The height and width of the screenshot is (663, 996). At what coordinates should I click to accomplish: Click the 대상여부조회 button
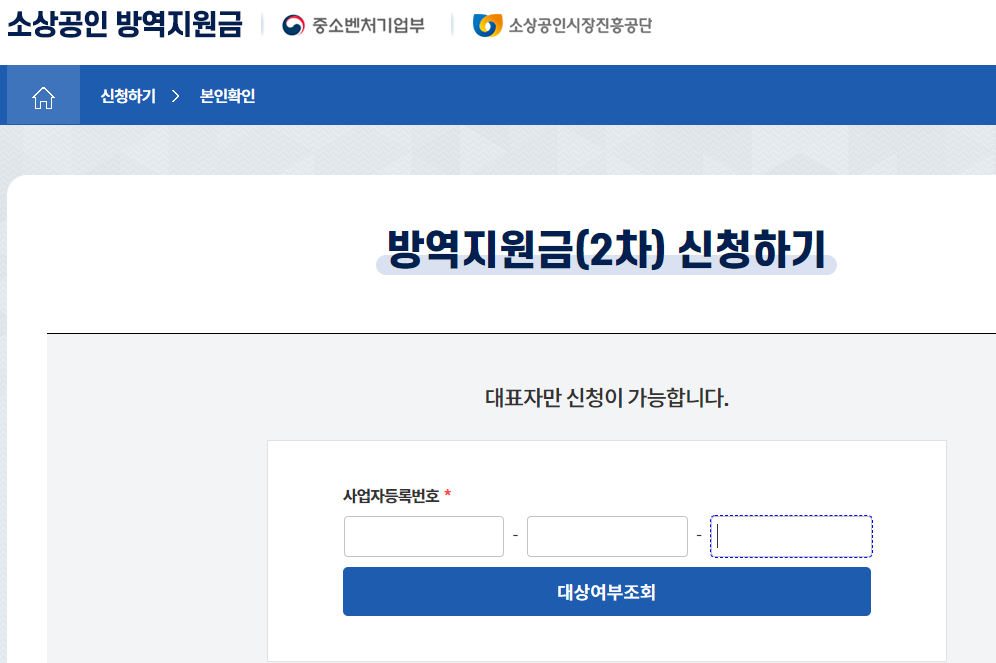pos(607,591)
